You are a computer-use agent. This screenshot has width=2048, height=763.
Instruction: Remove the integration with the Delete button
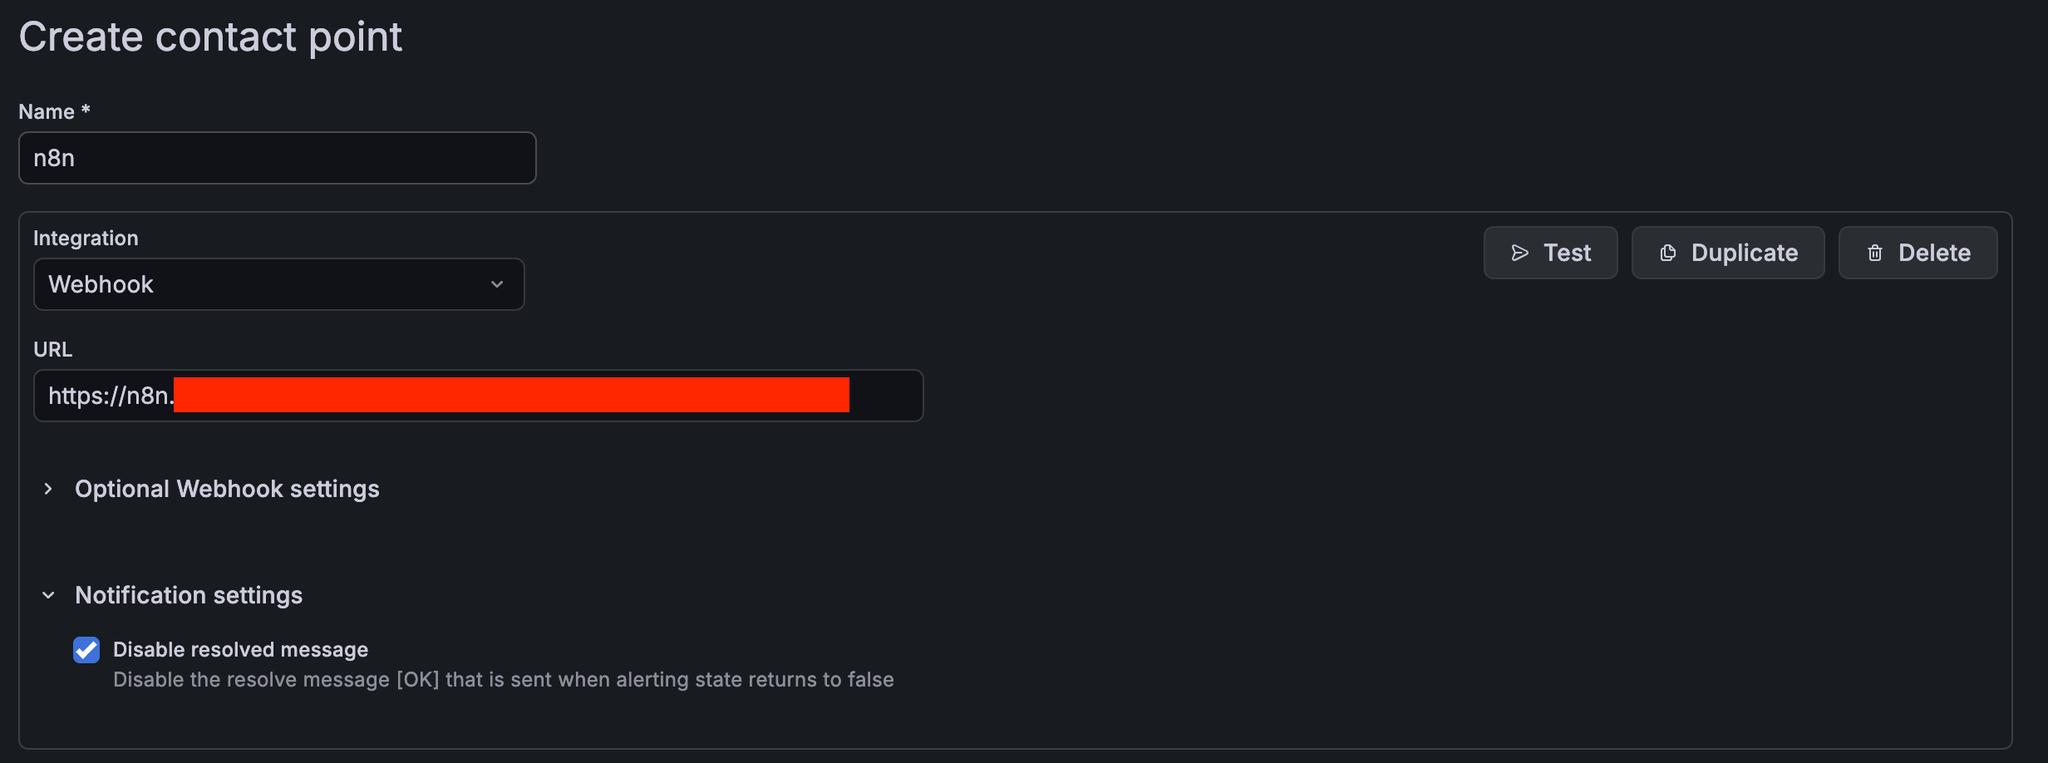[x=1917, y=253]
